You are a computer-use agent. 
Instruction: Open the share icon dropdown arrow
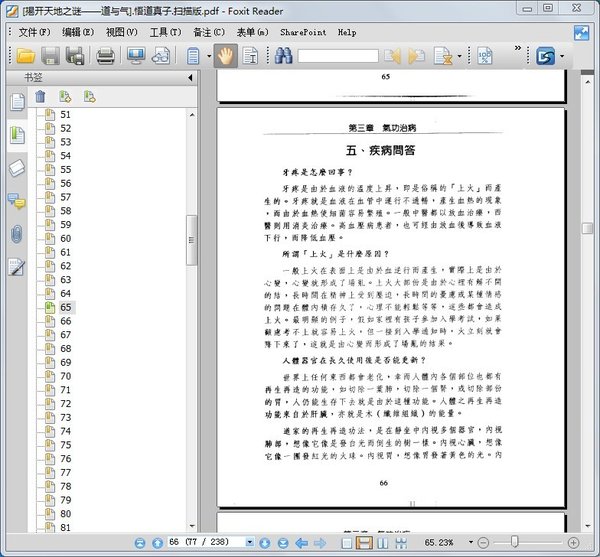562,56
